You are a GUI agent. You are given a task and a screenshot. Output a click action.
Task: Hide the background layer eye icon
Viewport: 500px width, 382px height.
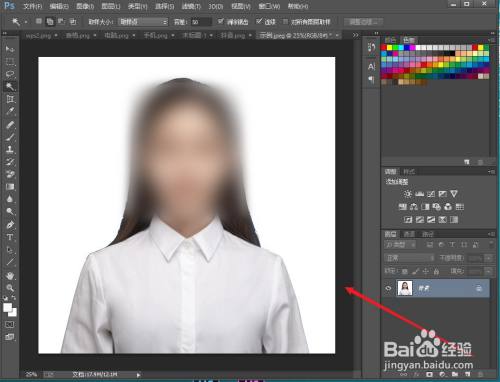[388, 288]
